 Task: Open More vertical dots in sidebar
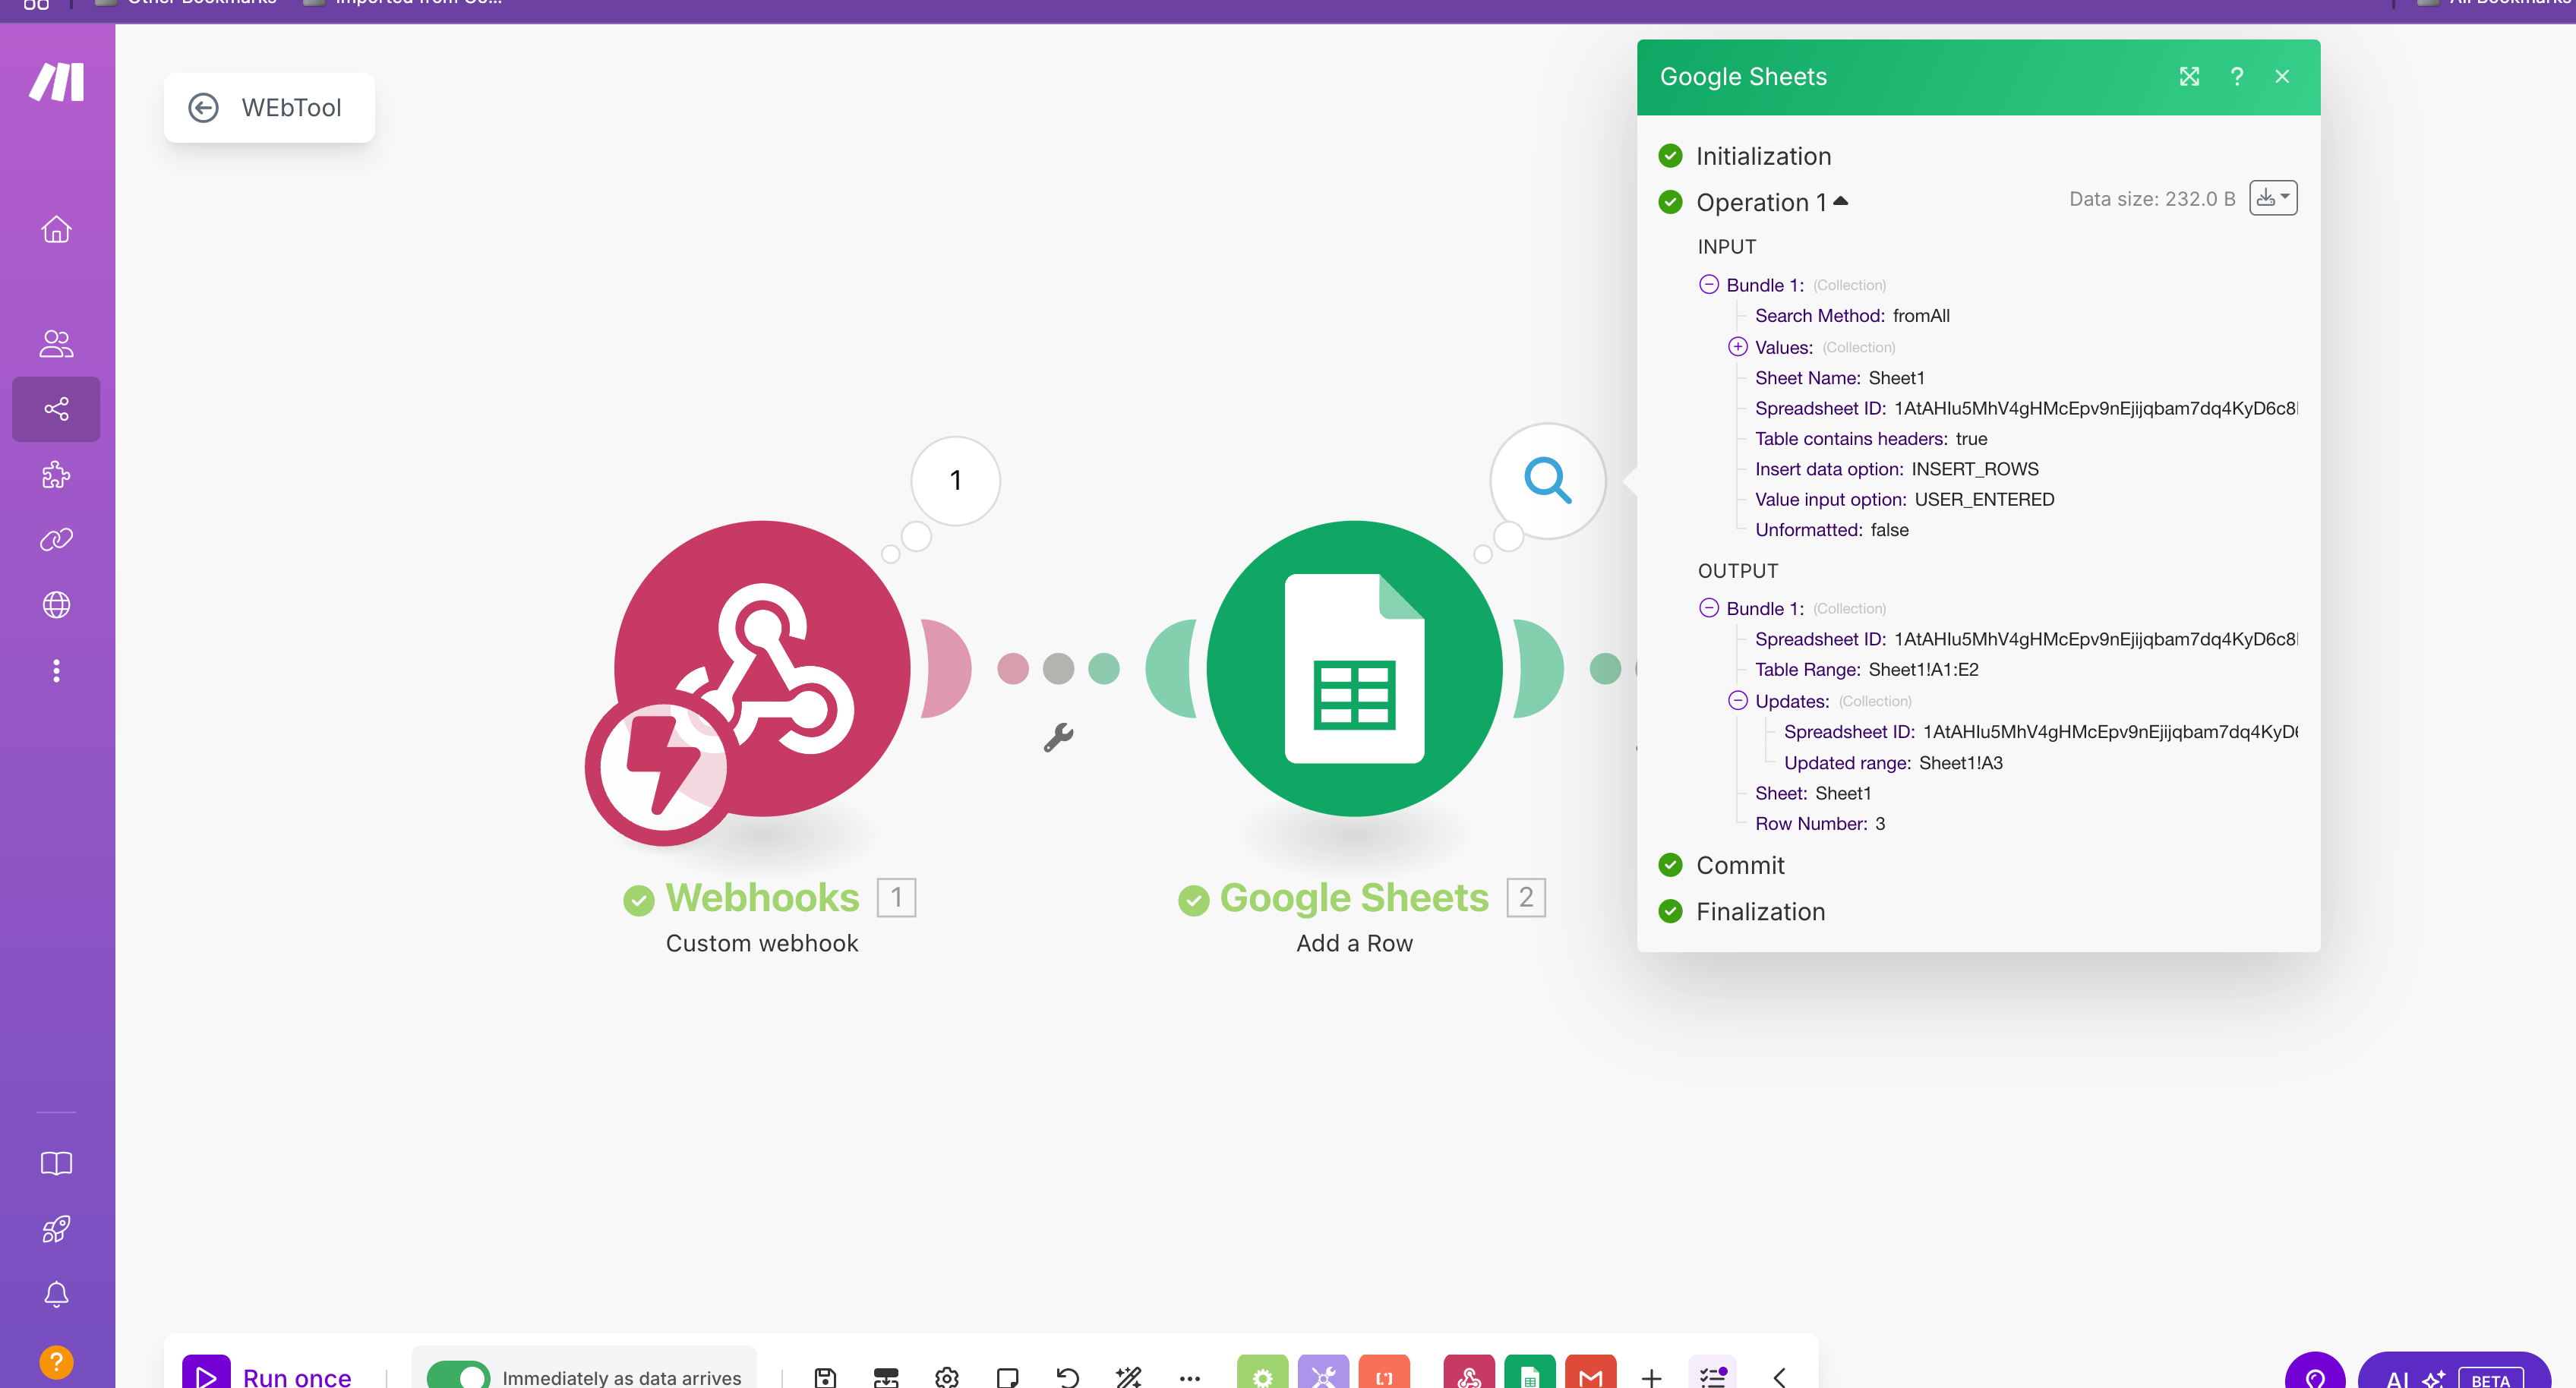click(56, 670)
